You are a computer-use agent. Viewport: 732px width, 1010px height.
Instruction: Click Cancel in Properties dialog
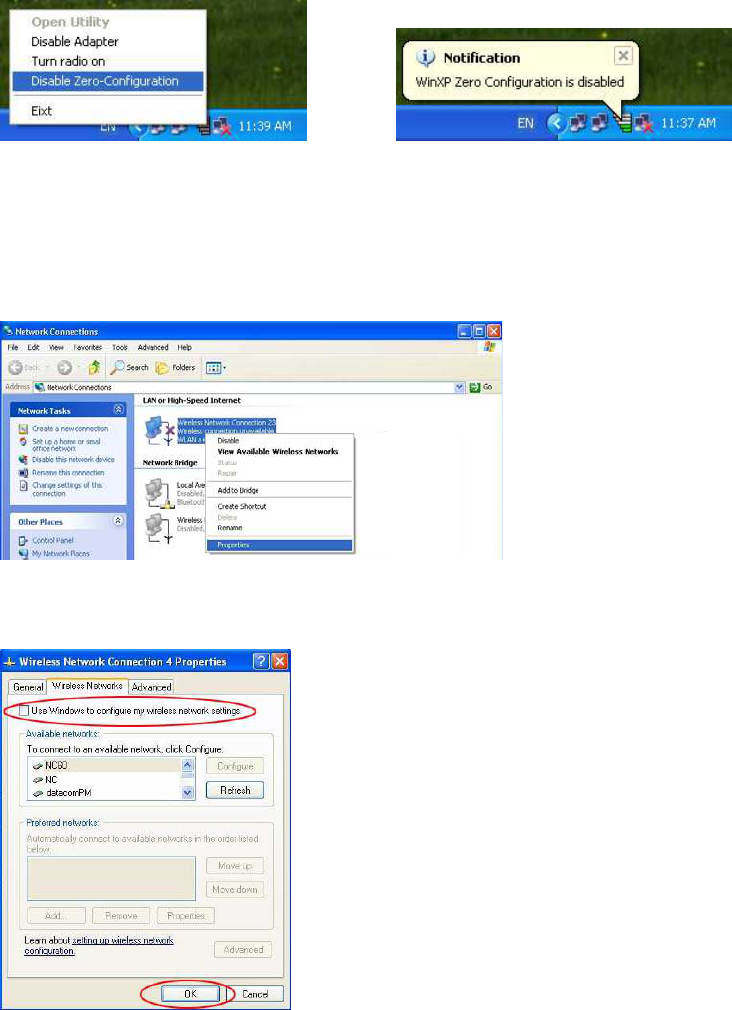tap(255, 994)
